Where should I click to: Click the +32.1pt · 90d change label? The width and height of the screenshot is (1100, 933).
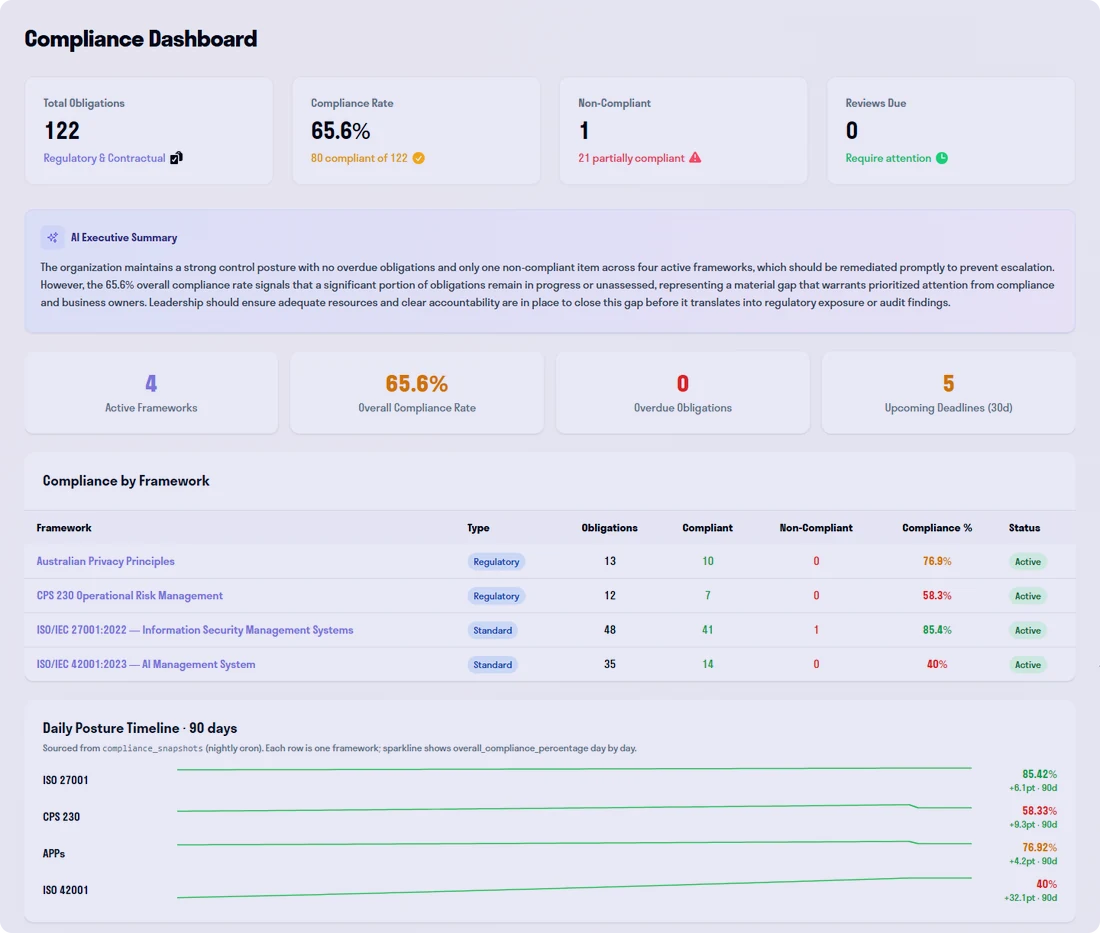pos(1031,898)
